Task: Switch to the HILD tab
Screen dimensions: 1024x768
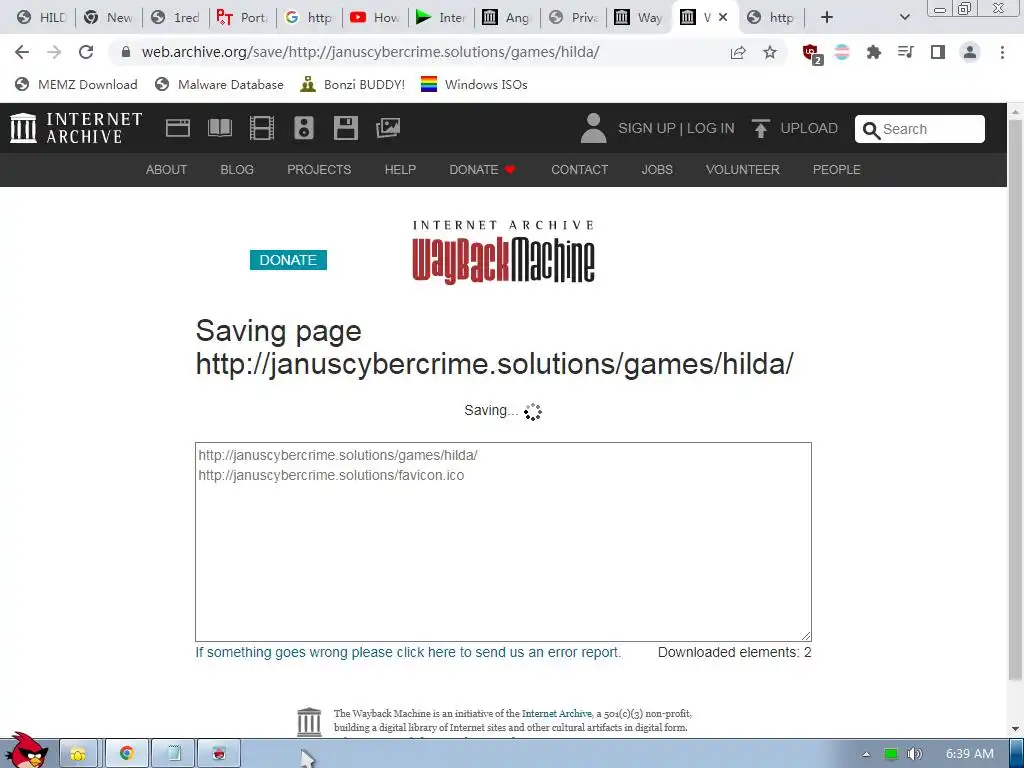Action: (x=42, y=18)
